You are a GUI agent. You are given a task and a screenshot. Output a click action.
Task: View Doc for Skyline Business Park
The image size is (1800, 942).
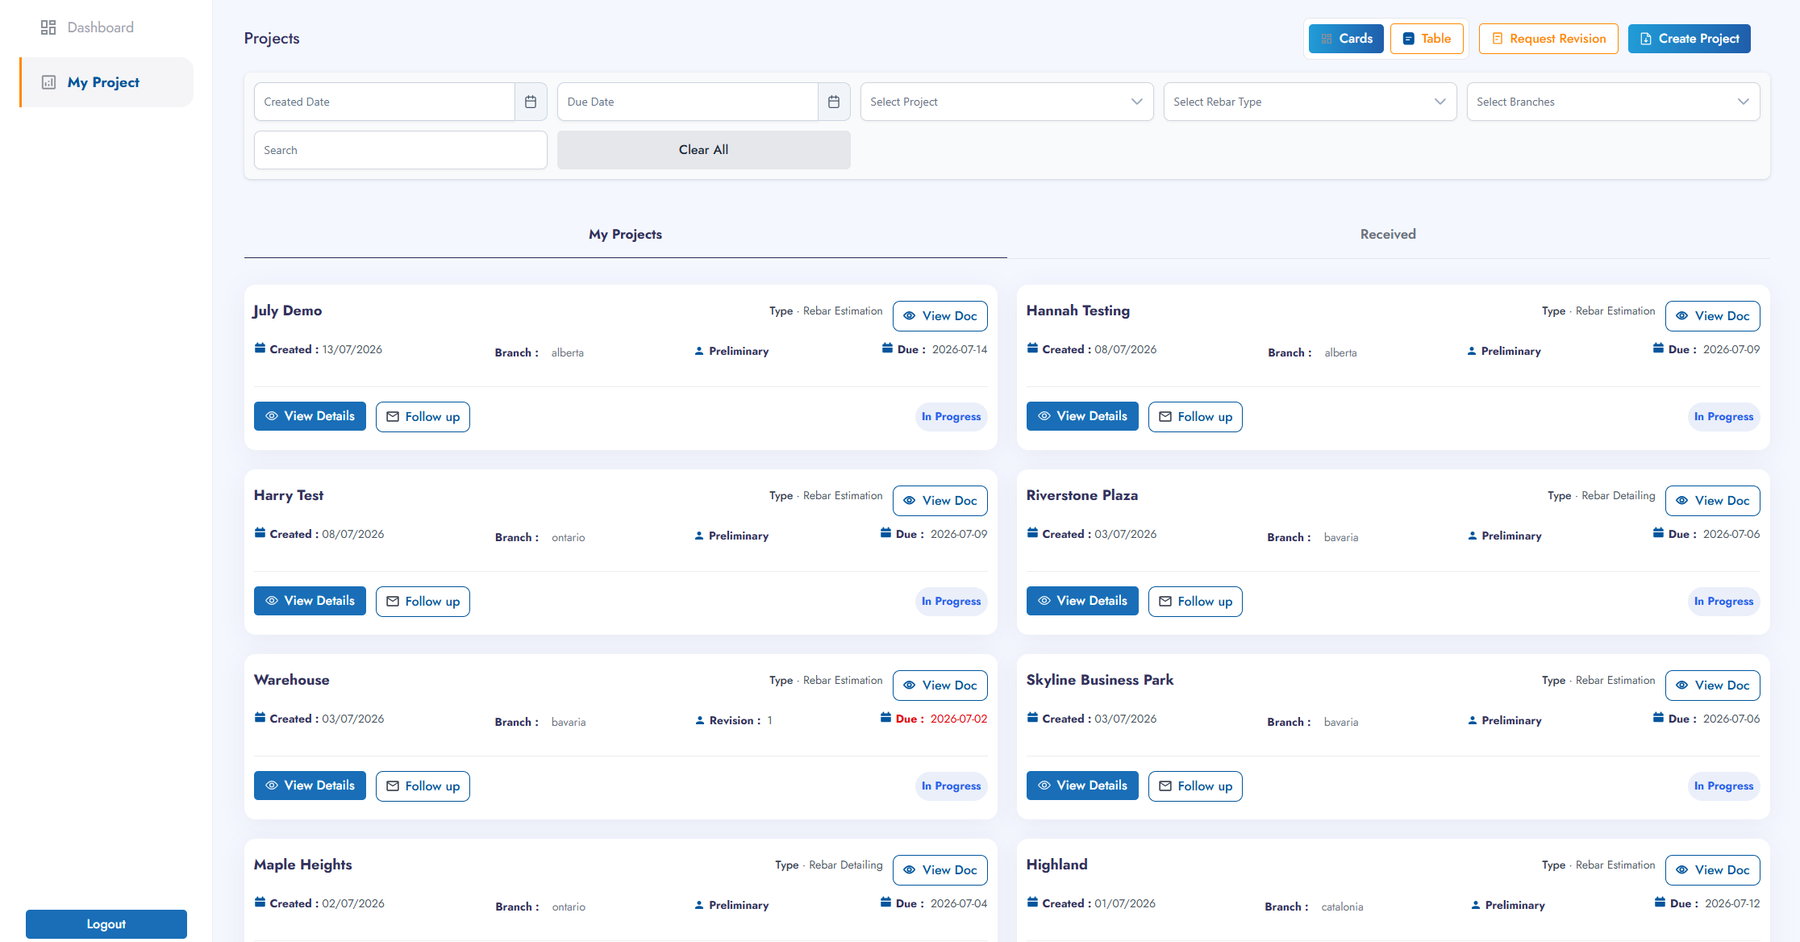tap(1712, 685)
